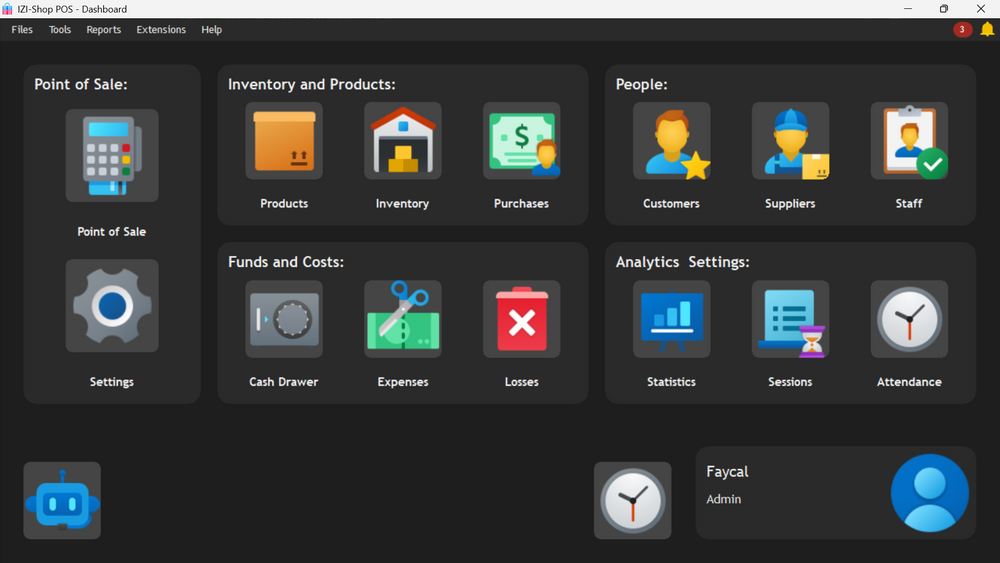Open the Statistics chart icon
Screen dimensions: 1000x563
coord(672,319)
